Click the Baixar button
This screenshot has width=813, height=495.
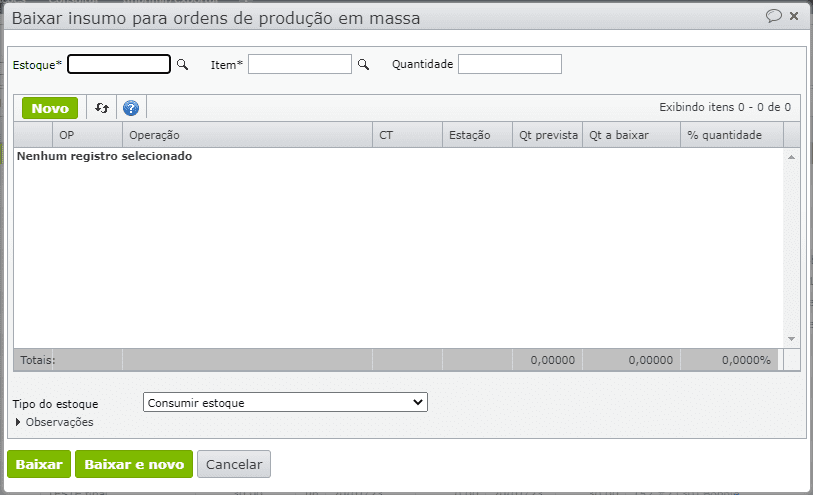pos(39,464)
